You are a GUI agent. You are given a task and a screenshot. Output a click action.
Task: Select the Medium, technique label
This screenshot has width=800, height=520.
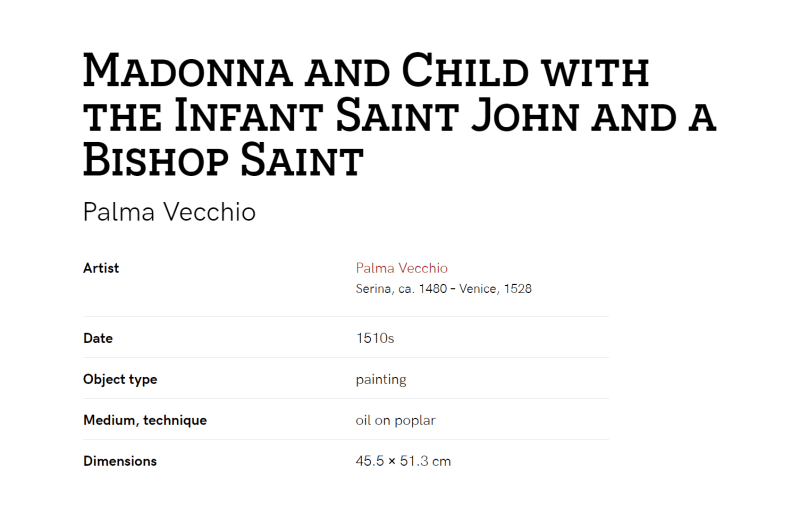point(145,420)
